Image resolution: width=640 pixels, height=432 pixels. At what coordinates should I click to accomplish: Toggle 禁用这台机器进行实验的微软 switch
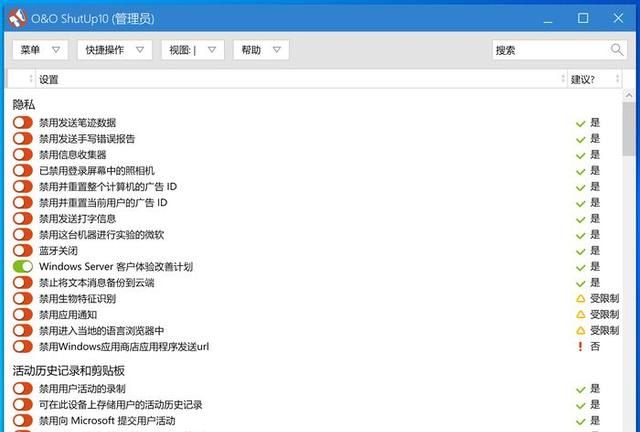tap(22, 234)
